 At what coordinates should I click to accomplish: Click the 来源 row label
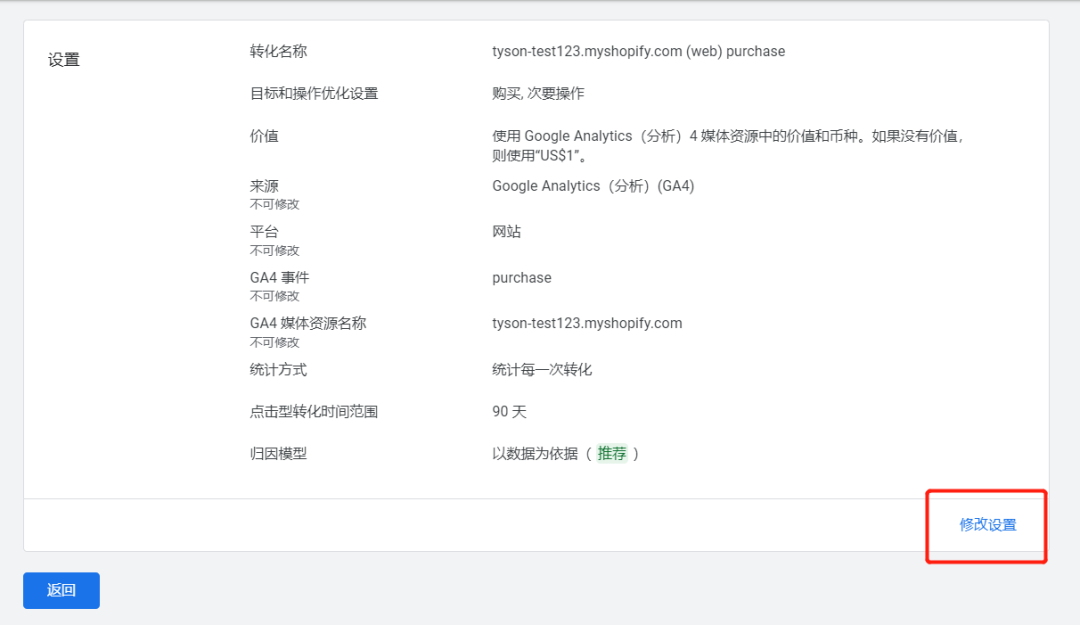pyautogui.click(x=264, y=186)
